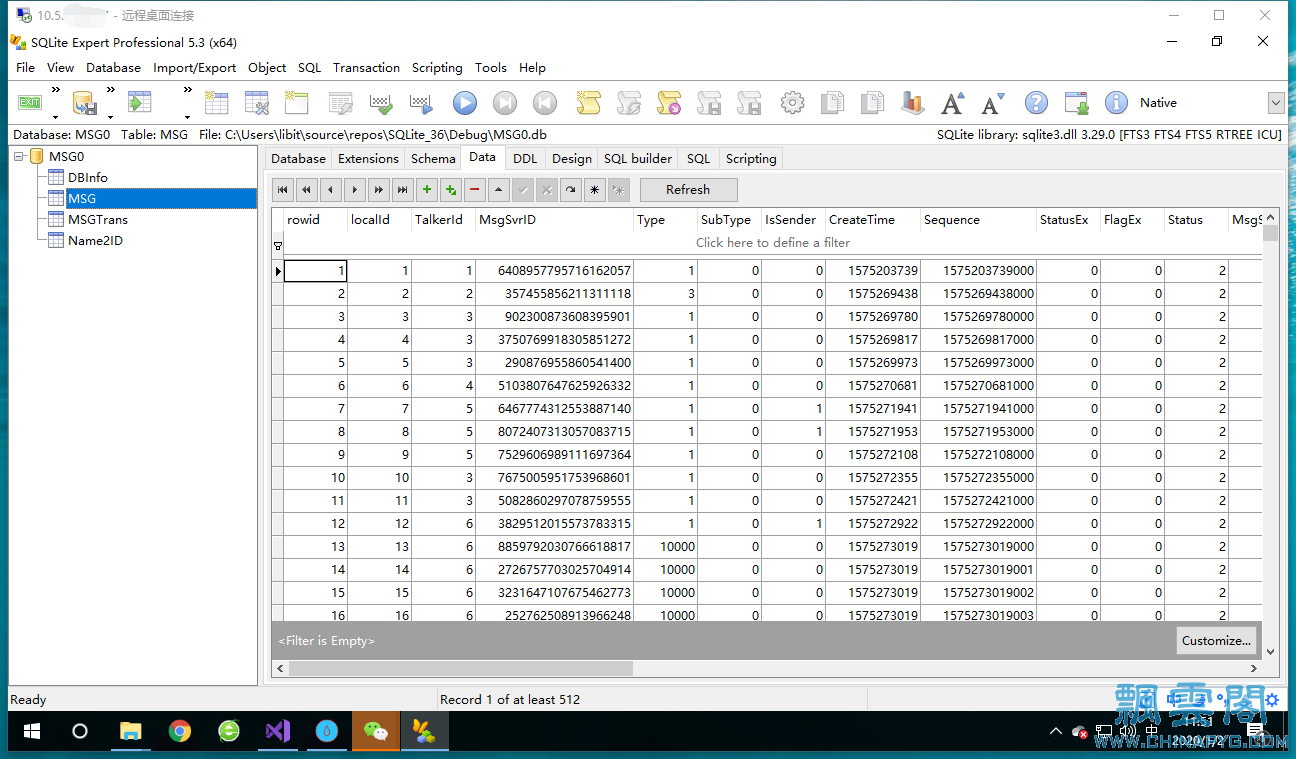Go to previous record navigator arrow
Viewport: 1296px width, 759px height.
(331, 189)
